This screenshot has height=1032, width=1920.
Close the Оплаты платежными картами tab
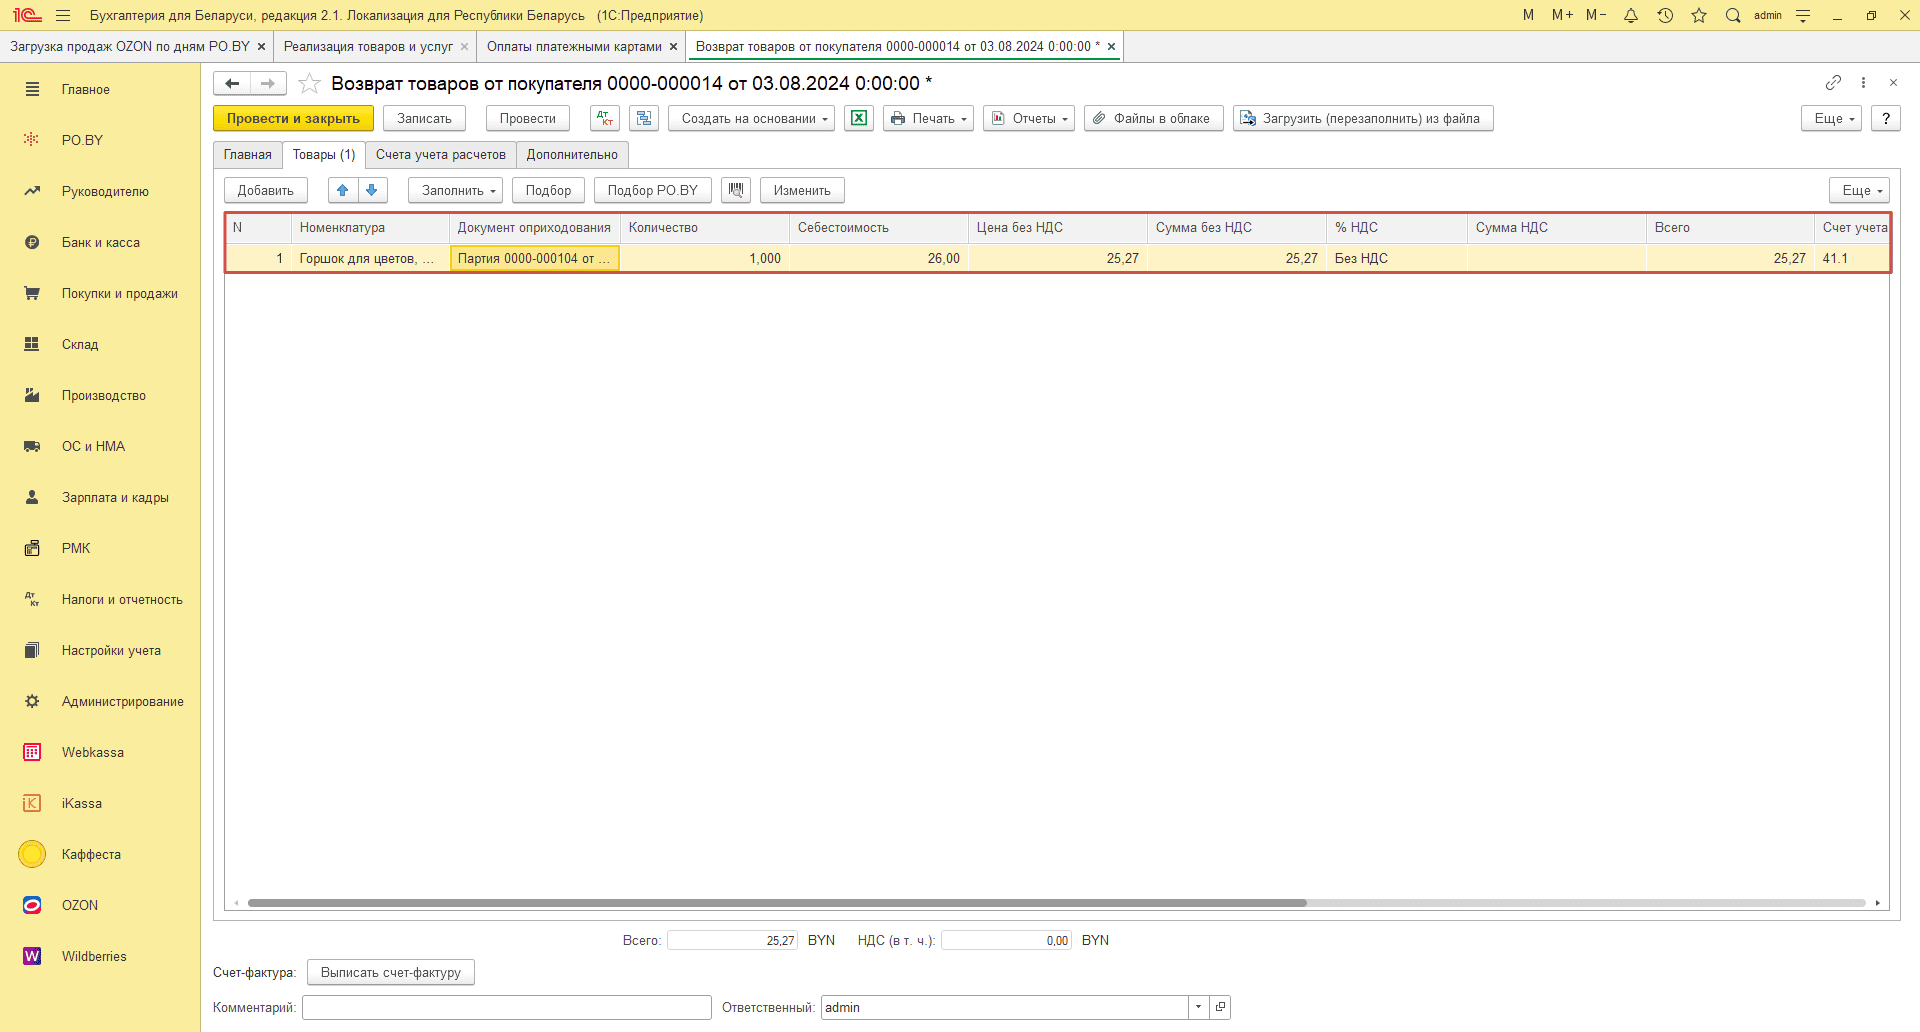(673, 47)
